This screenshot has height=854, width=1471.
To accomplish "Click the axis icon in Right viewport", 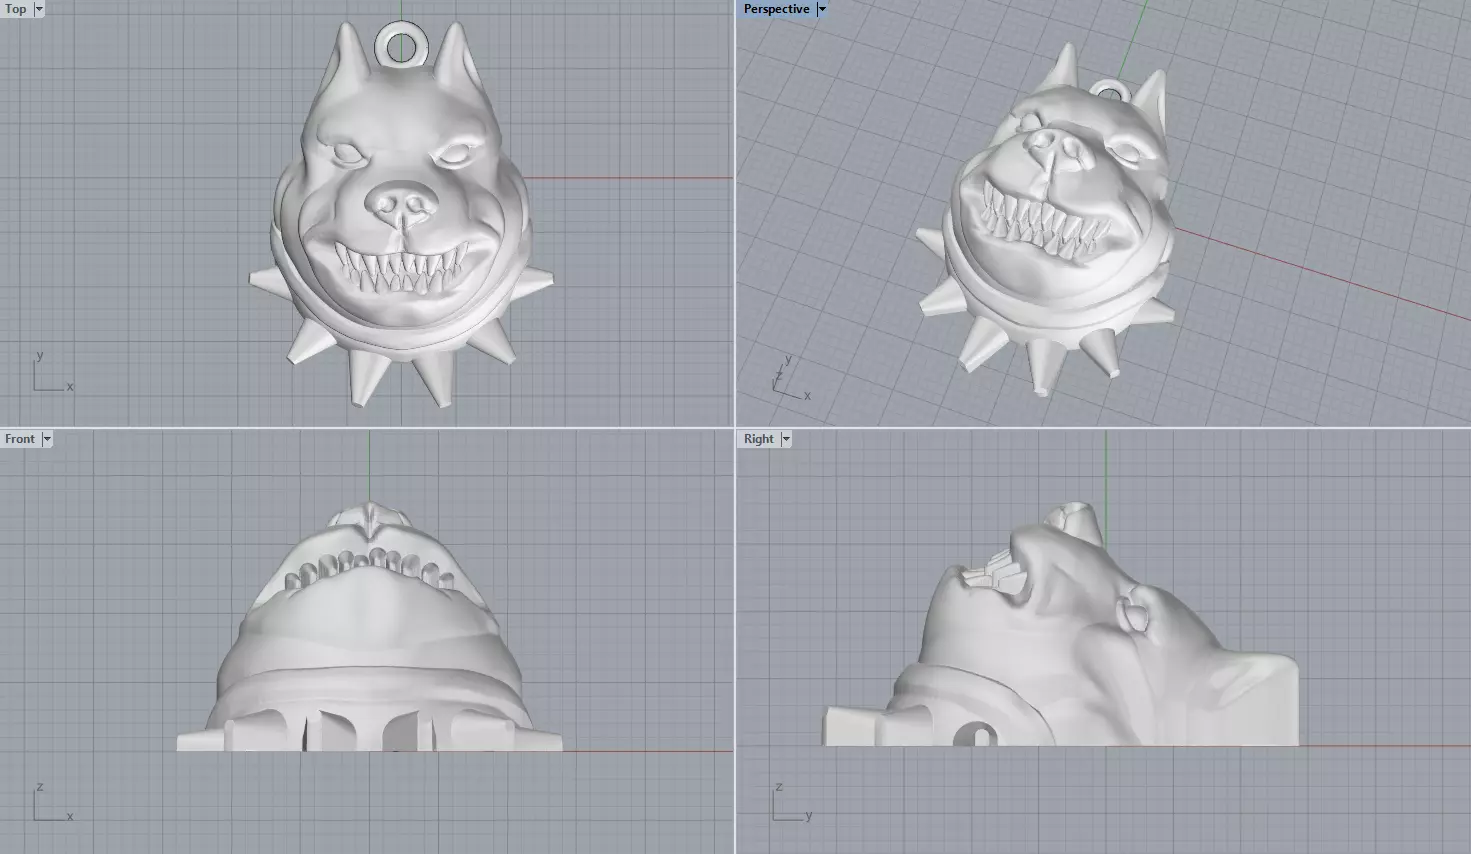I will point(792,803).
